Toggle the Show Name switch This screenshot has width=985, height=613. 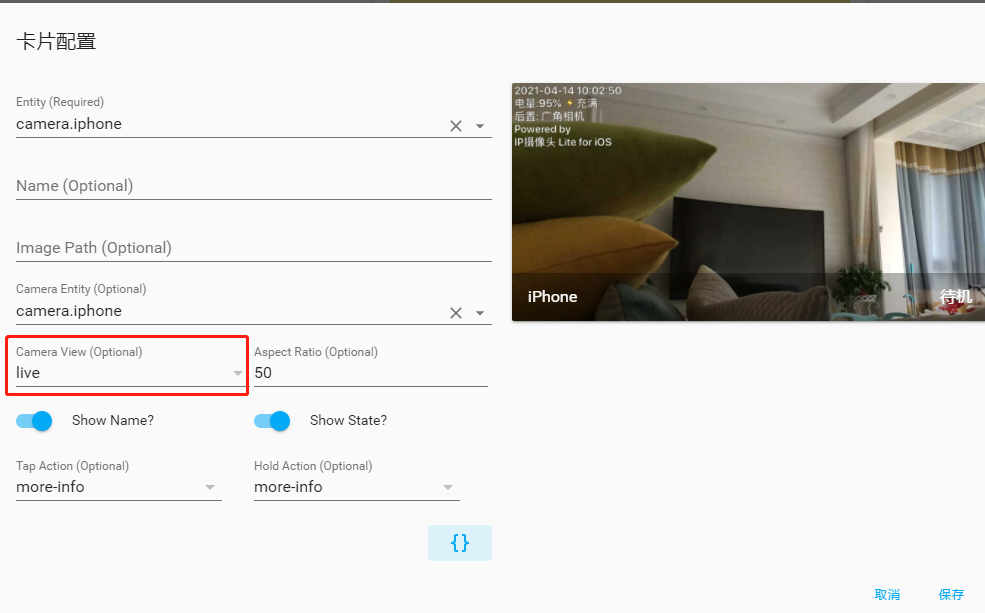point(34,421)
